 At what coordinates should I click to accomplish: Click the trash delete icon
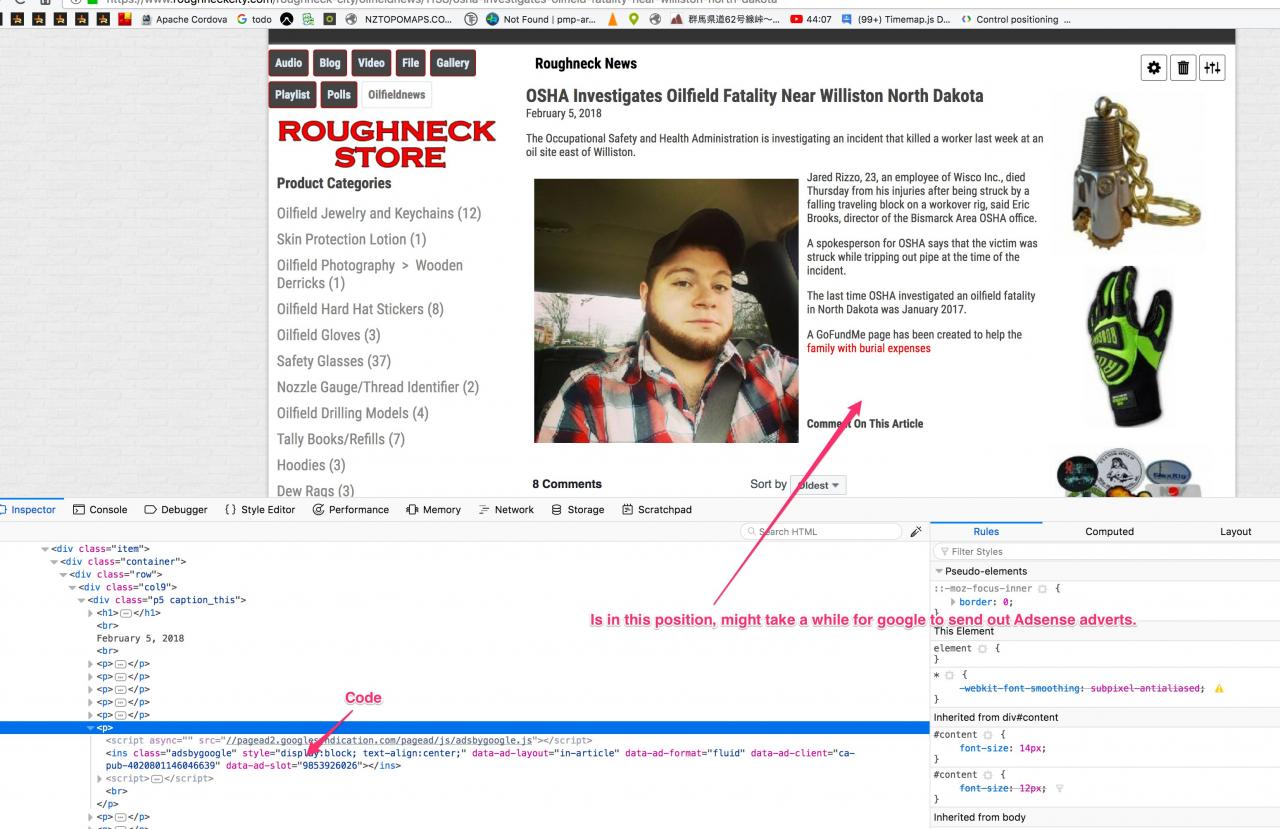tap(1183, 68)
